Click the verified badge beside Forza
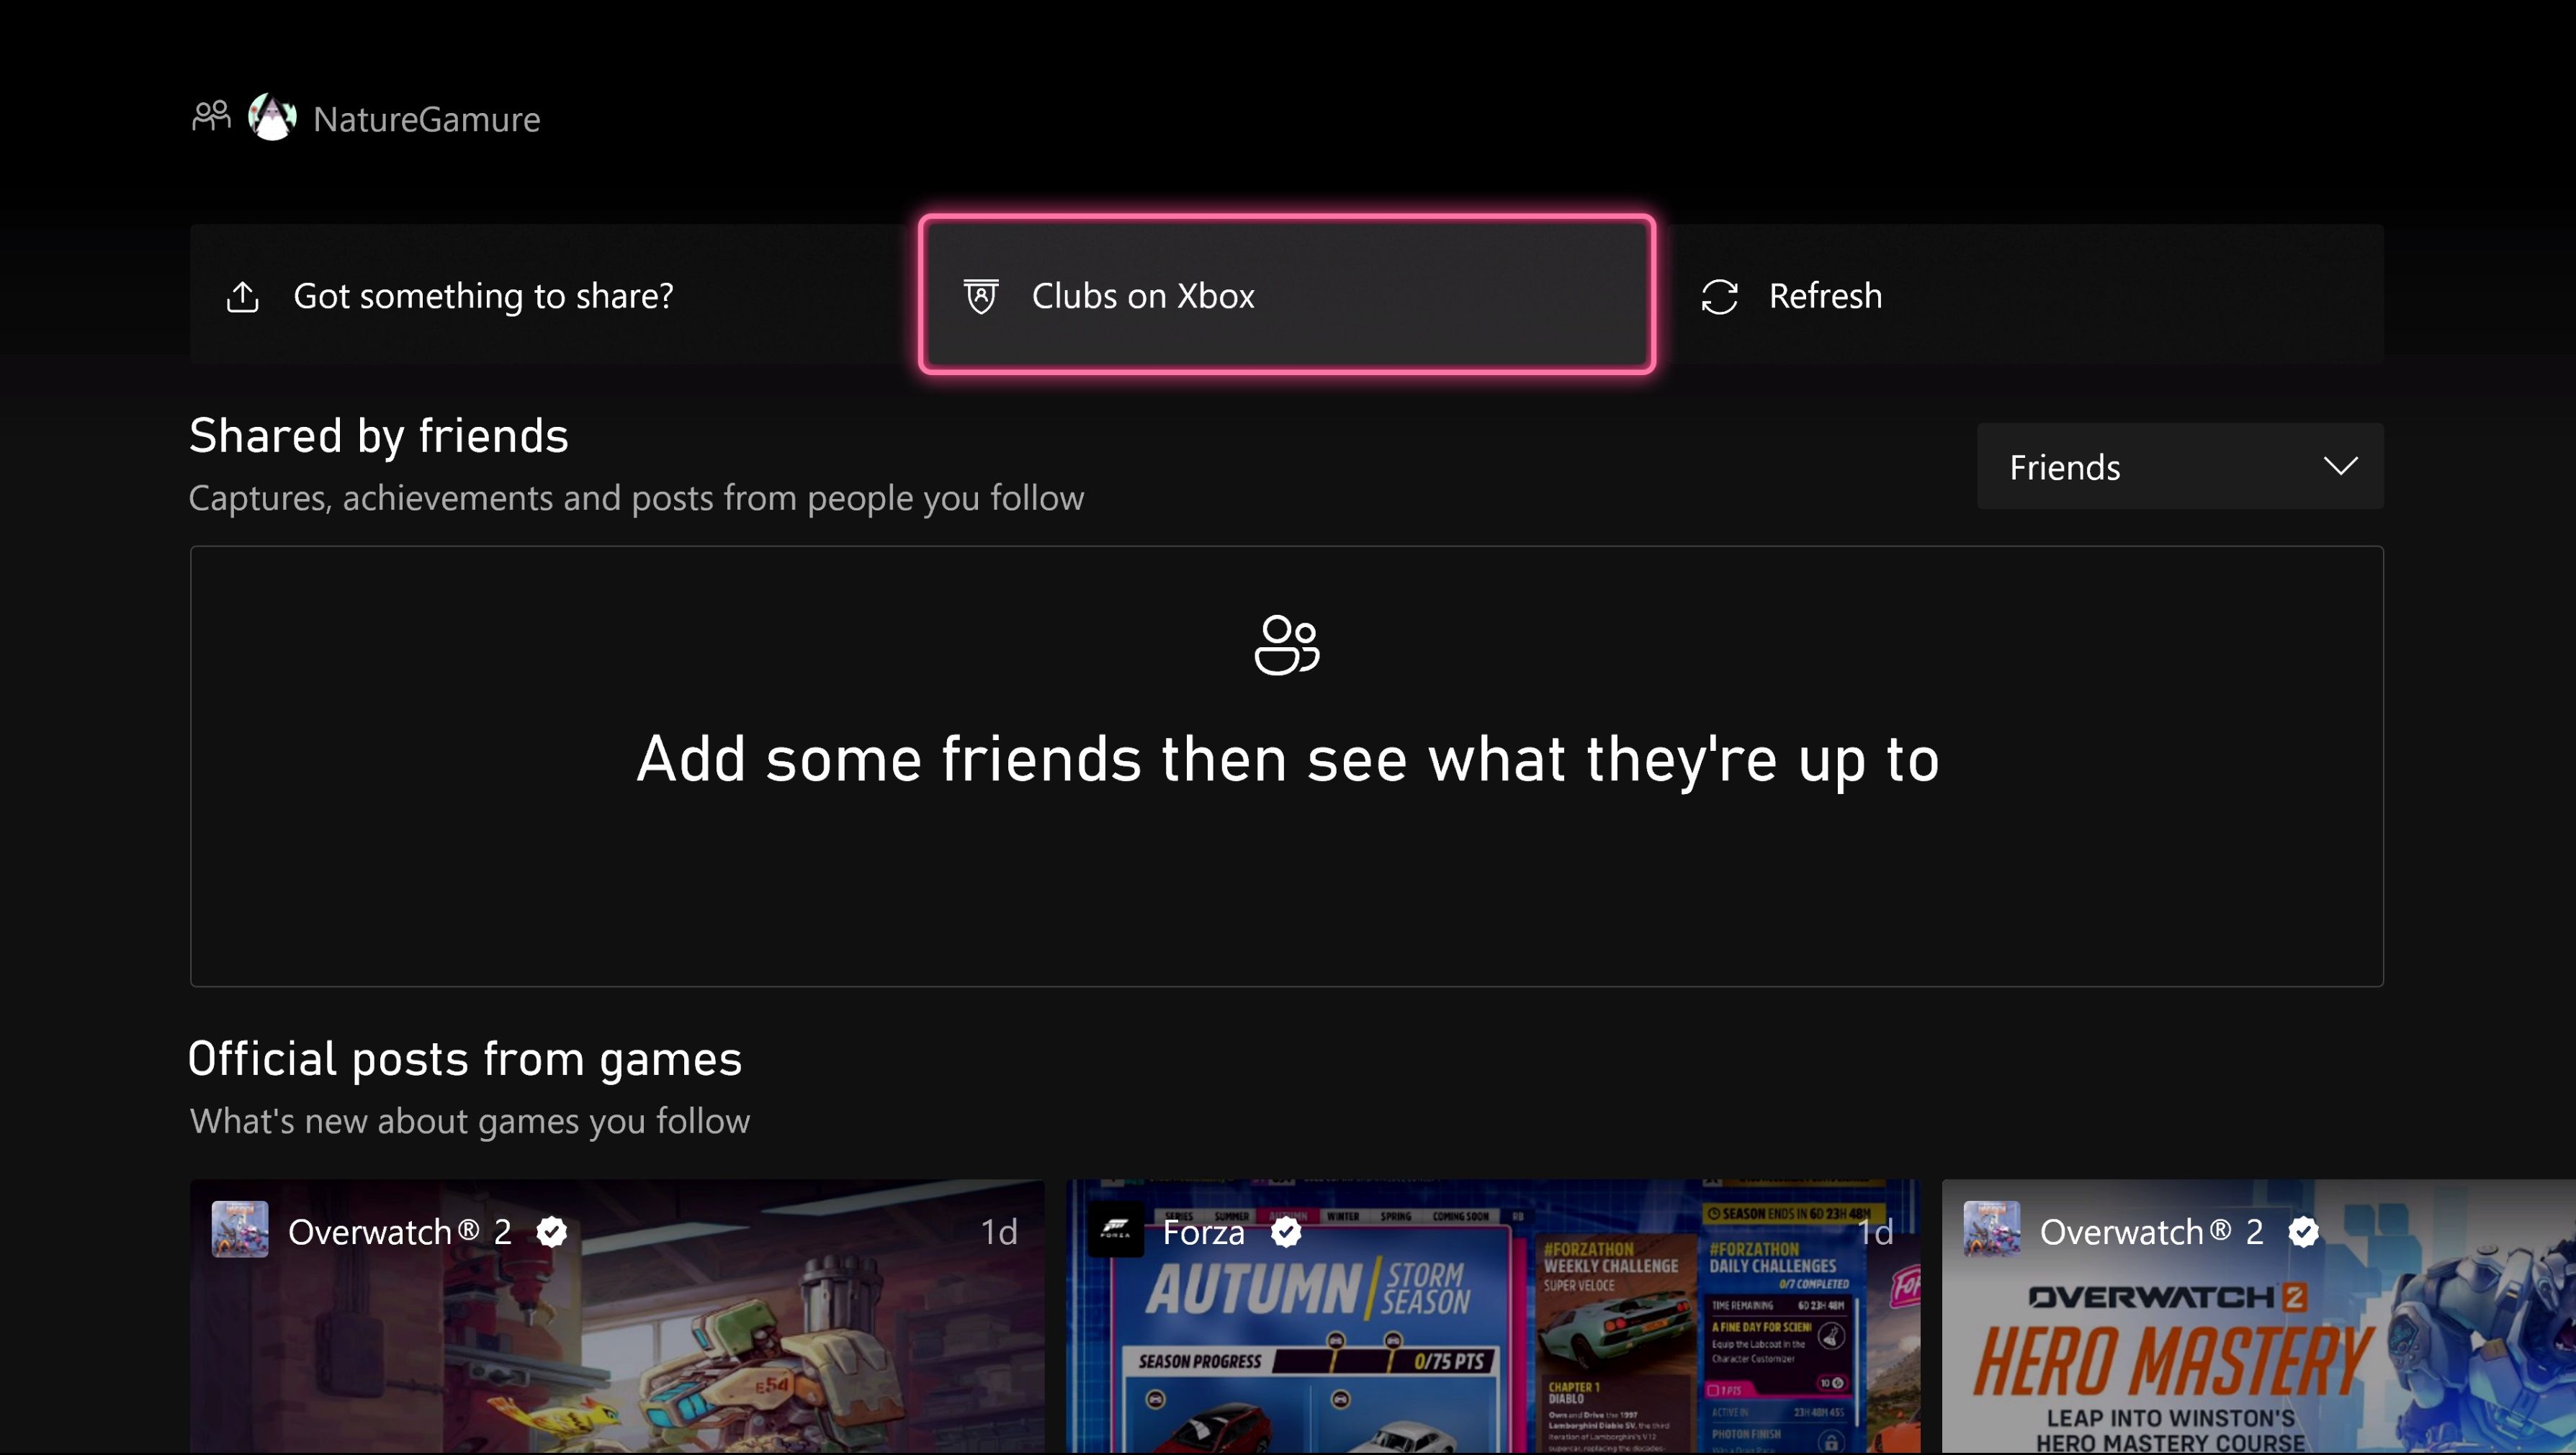This screenshot has width=2576, height=1455. (1286, 1232)
